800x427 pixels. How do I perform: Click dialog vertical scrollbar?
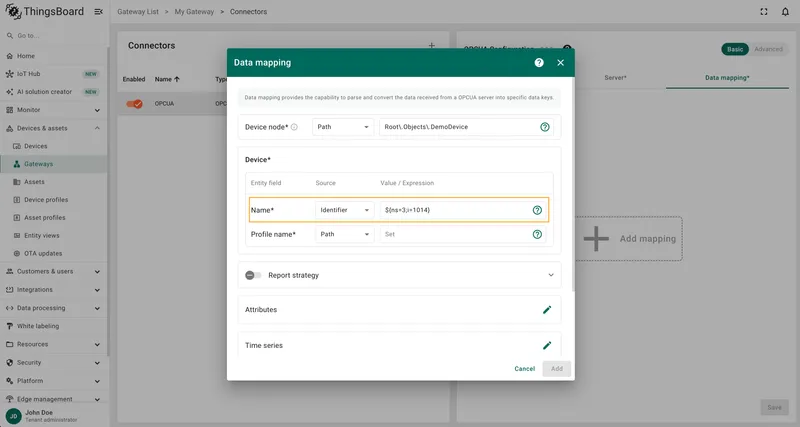[x=573, y=184]
